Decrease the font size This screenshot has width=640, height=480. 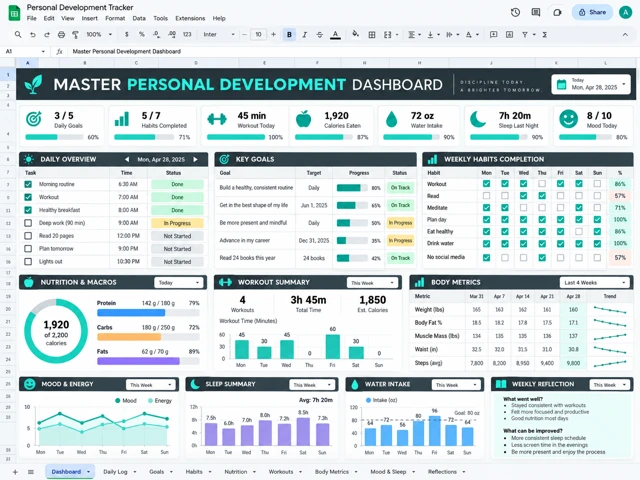[244, 35]
